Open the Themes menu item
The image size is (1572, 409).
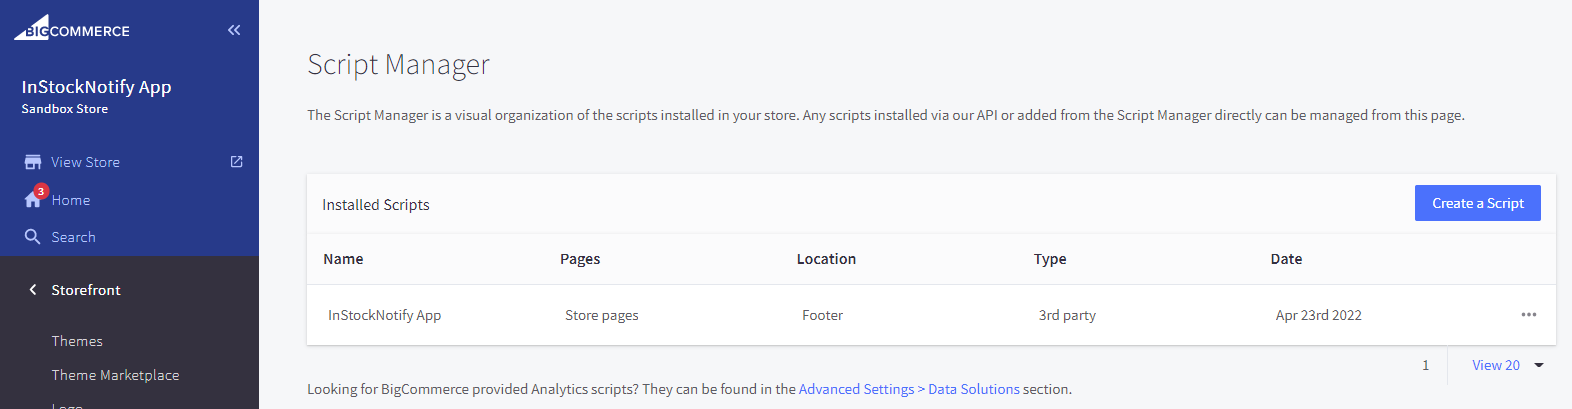pos(77,341)
